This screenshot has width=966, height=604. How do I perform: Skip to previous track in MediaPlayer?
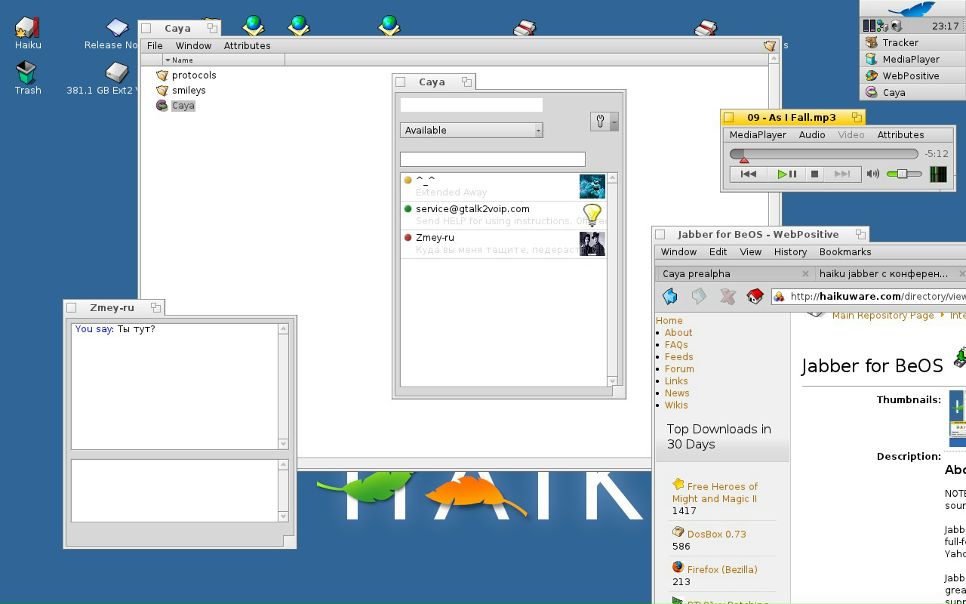748,174
